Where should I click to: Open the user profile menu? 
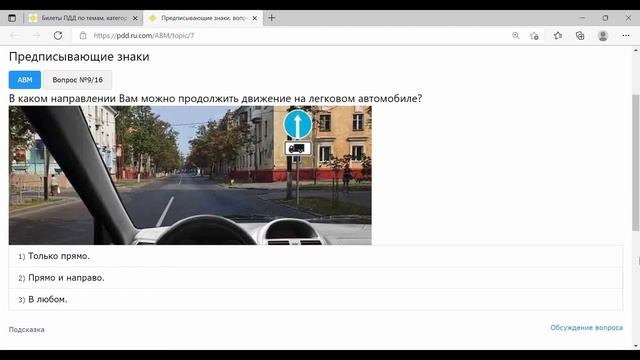tap(603, 36)
